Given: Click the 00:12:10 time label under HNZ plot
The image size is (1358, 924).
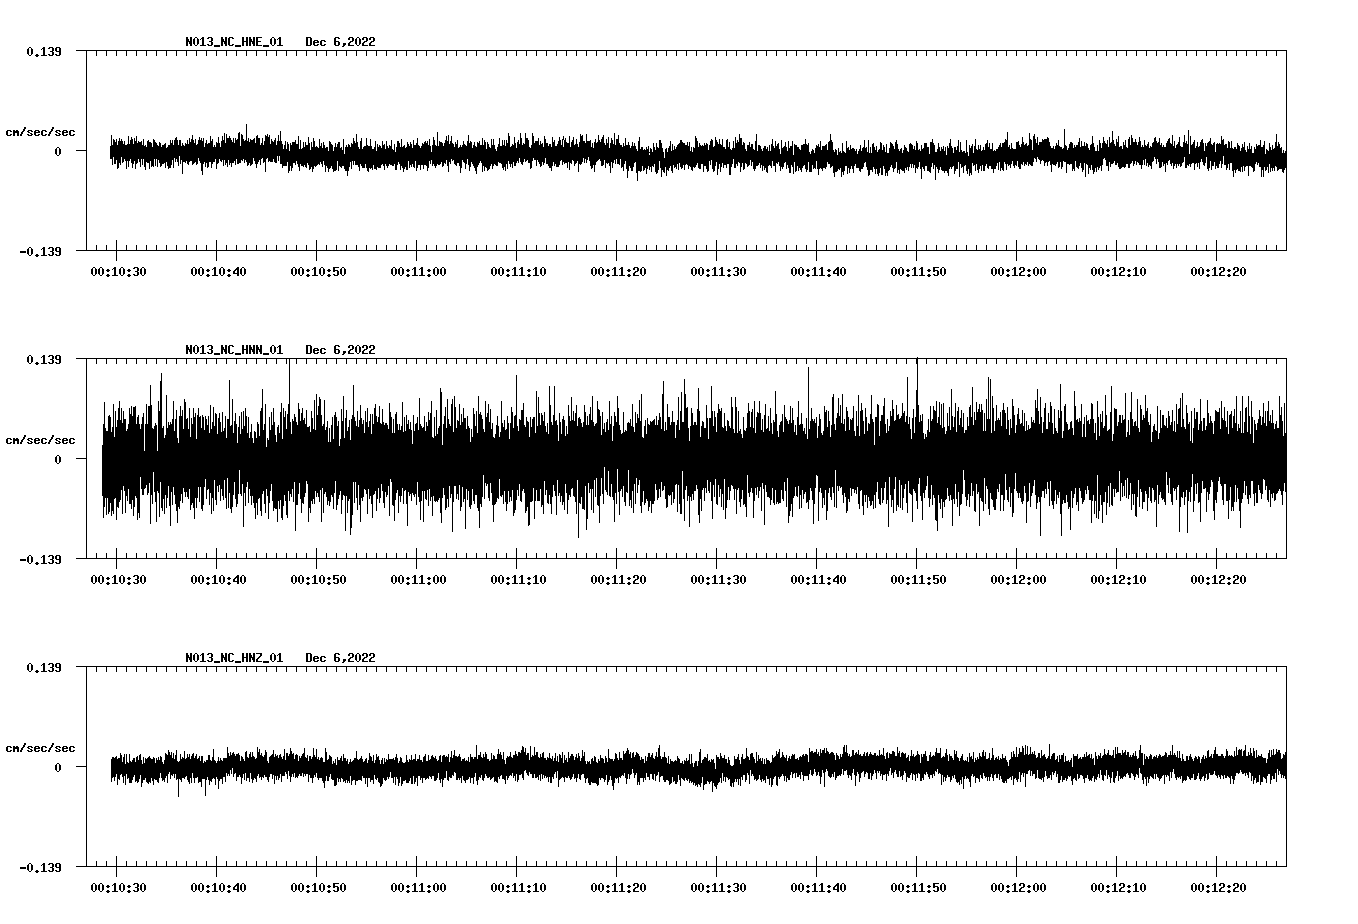Looking at the screenshot, I should click(x=1118, y=887).
